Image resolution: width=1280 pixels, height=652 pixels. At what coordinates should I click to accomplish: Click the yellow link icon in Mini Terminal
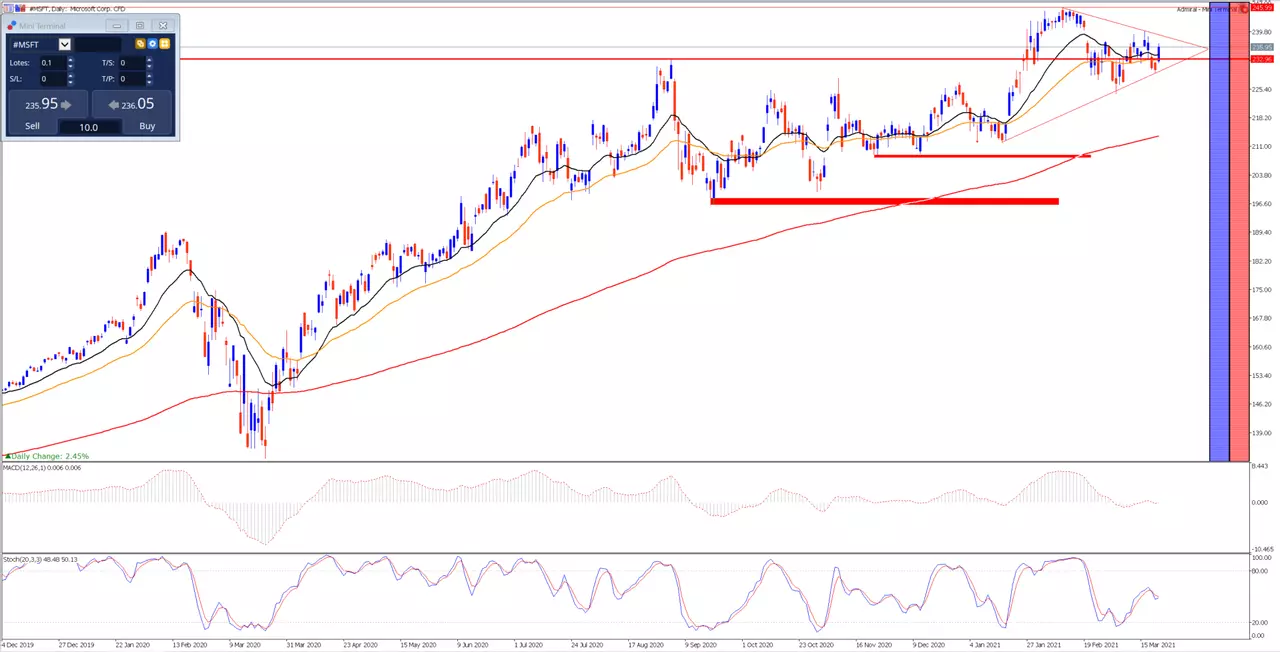point(140,43)
